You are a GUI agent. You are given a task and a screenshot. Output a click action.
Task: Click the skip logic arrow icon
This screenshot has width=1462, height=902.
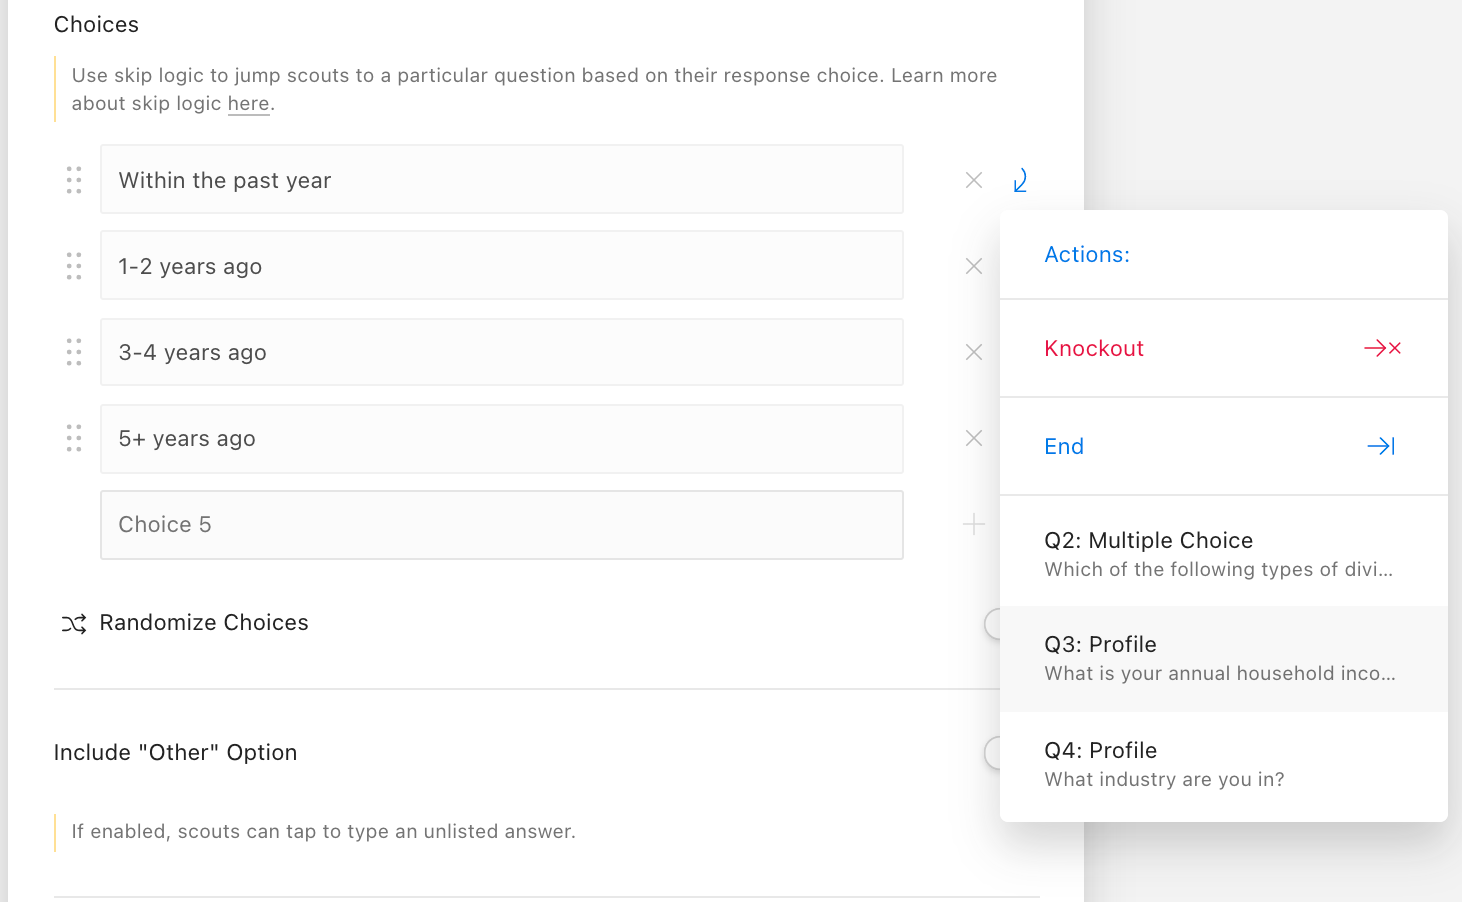(1020, 180)
